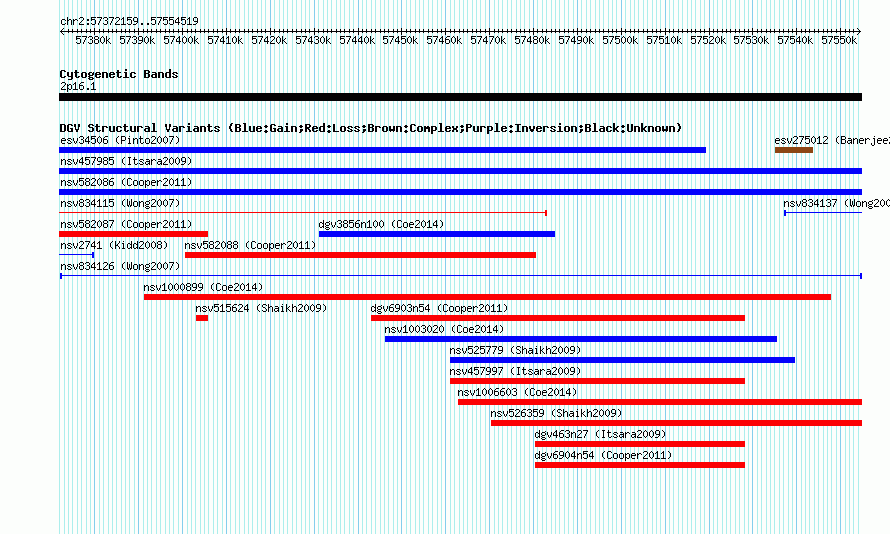The height and width of the screenshot is (534, 890).
Task: Open the nsv582087 (Cooper2011) label
Action: tap(126, 224)
